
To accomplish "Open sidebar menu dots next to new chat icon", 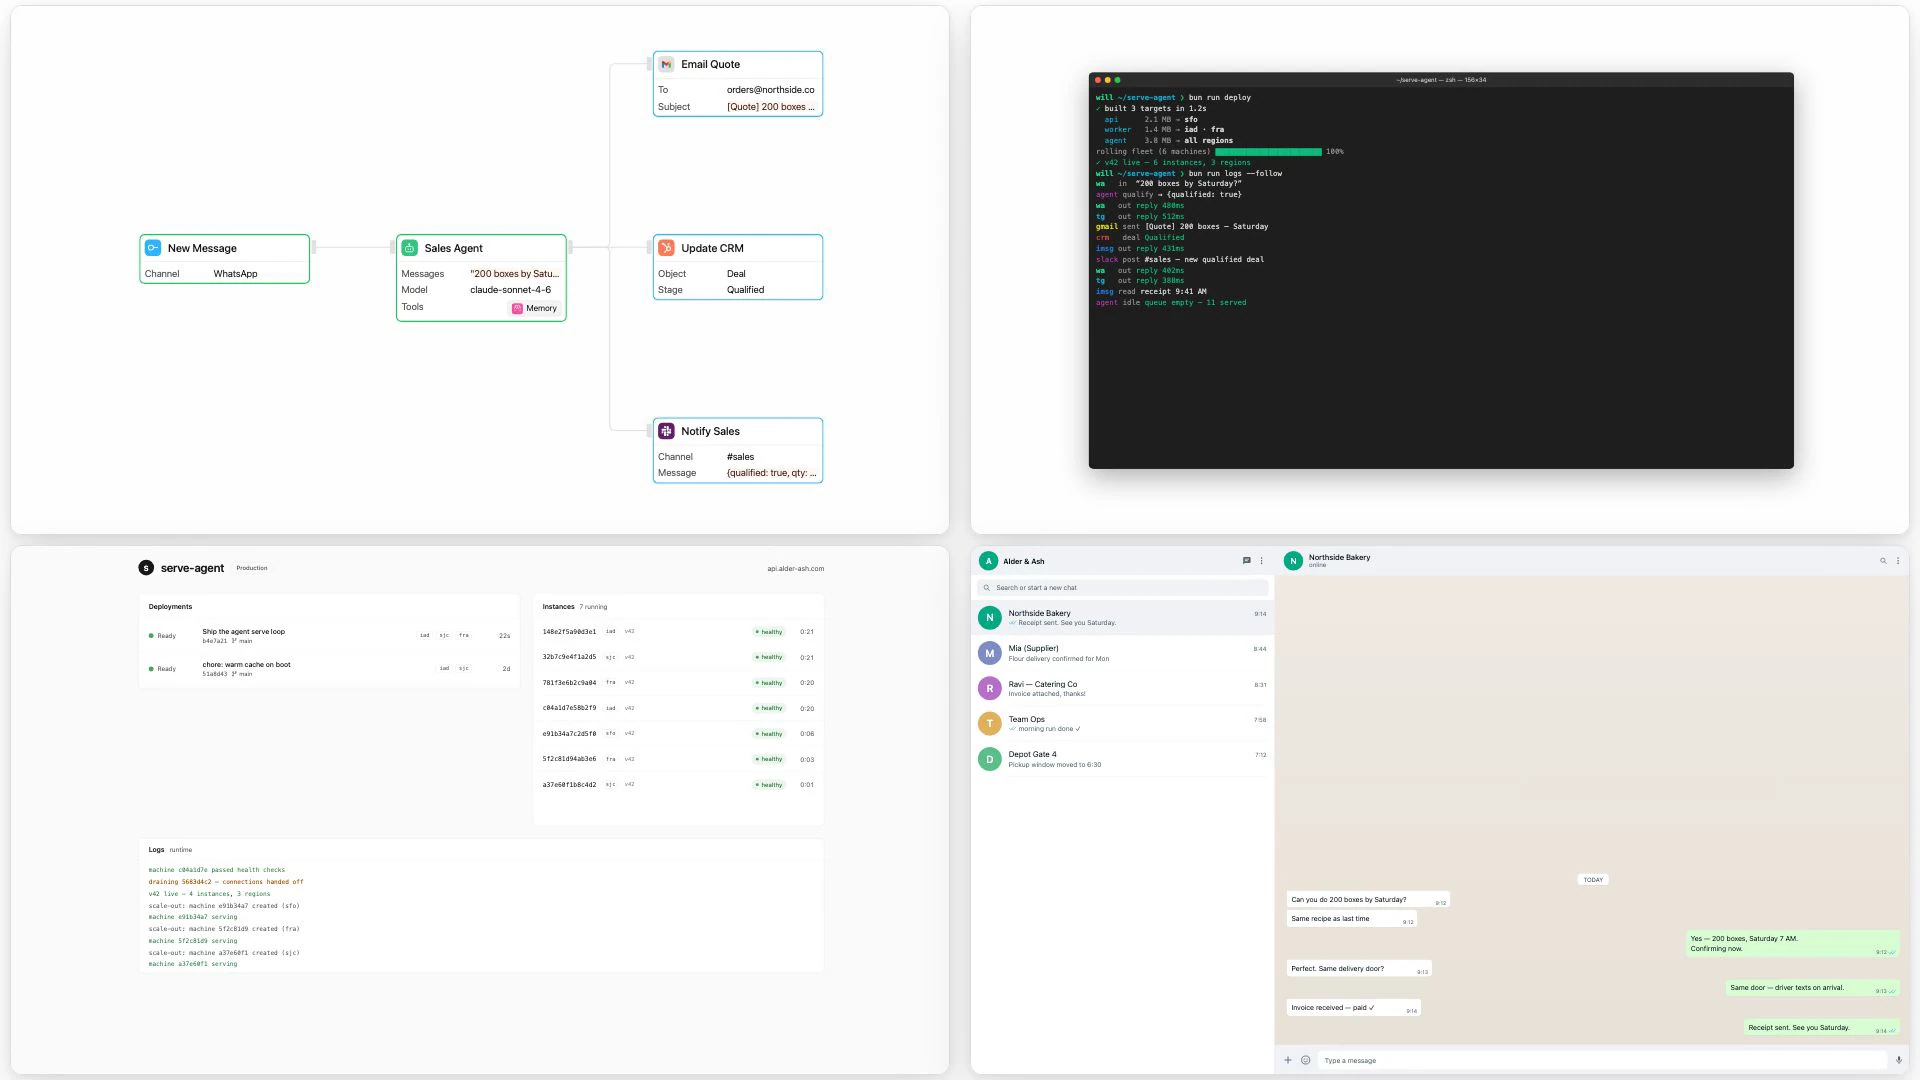I will (1262, 561).
